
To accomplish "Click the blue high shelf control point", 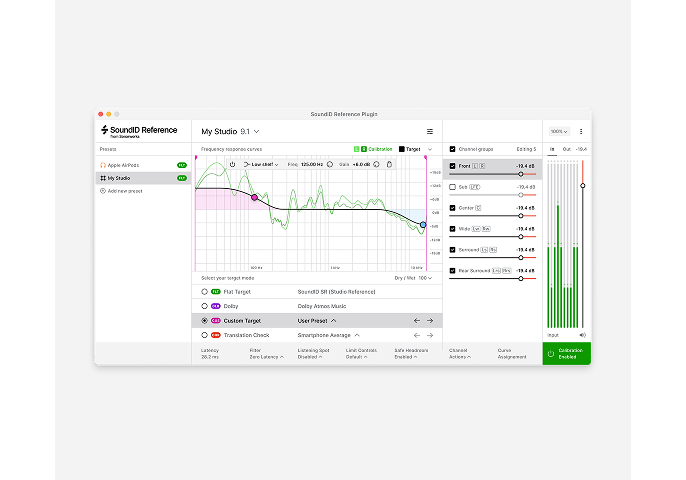I will coord(423,224).
